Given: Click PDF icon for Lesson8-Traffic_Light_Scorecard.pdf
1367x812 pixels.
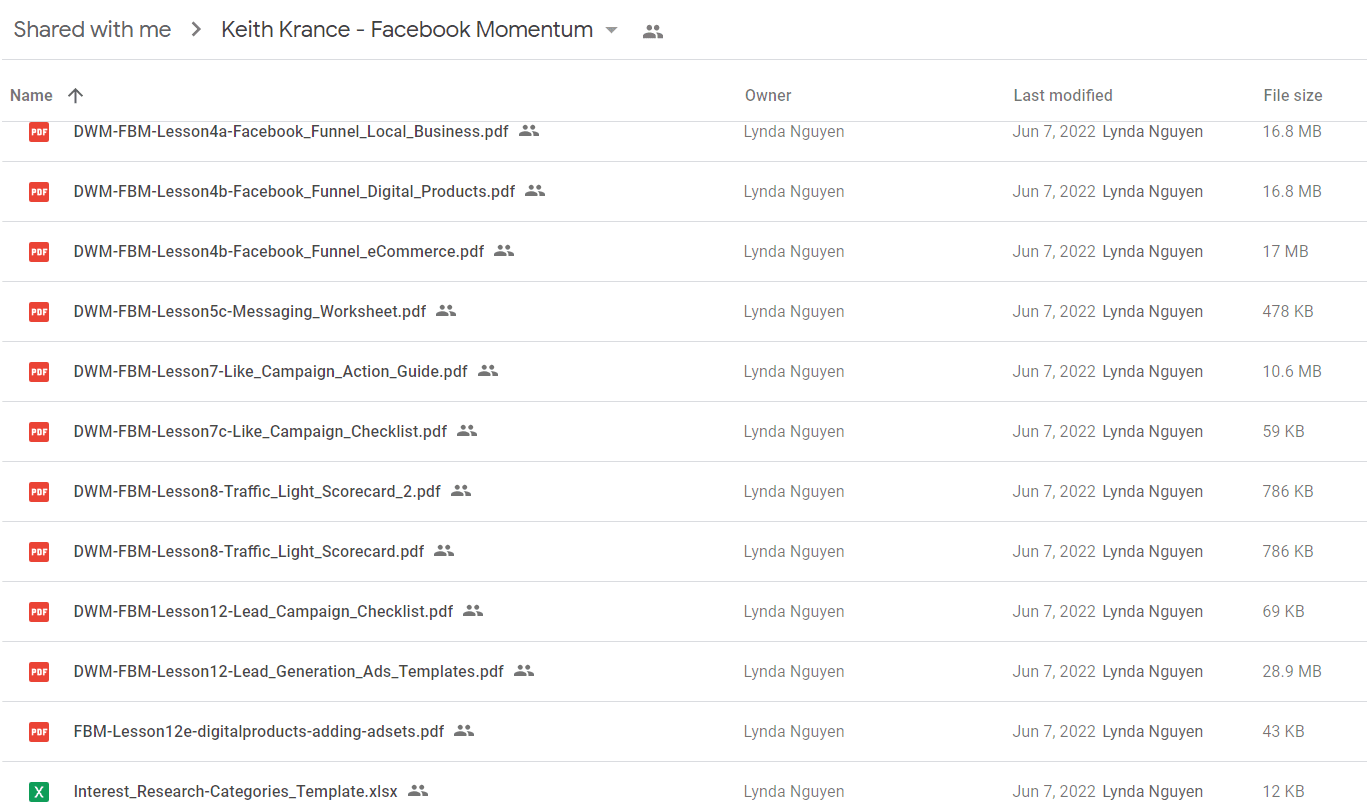Looking at the screenshot, I should 39,551.
